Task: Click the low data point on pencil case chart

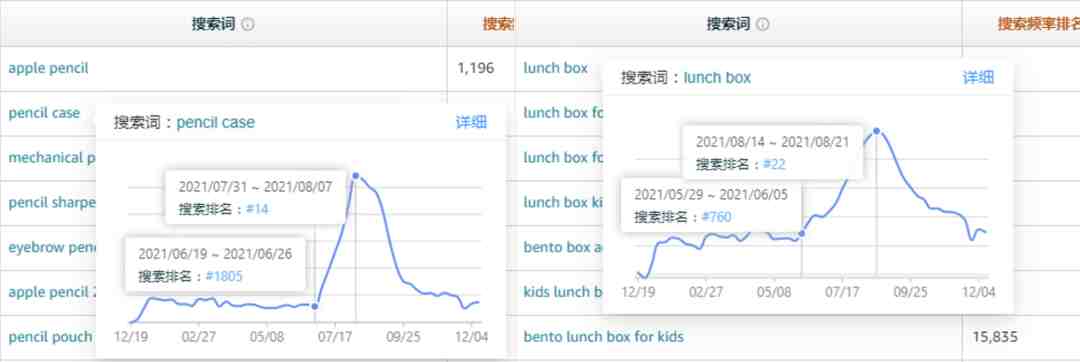Action: pos(315,306)
